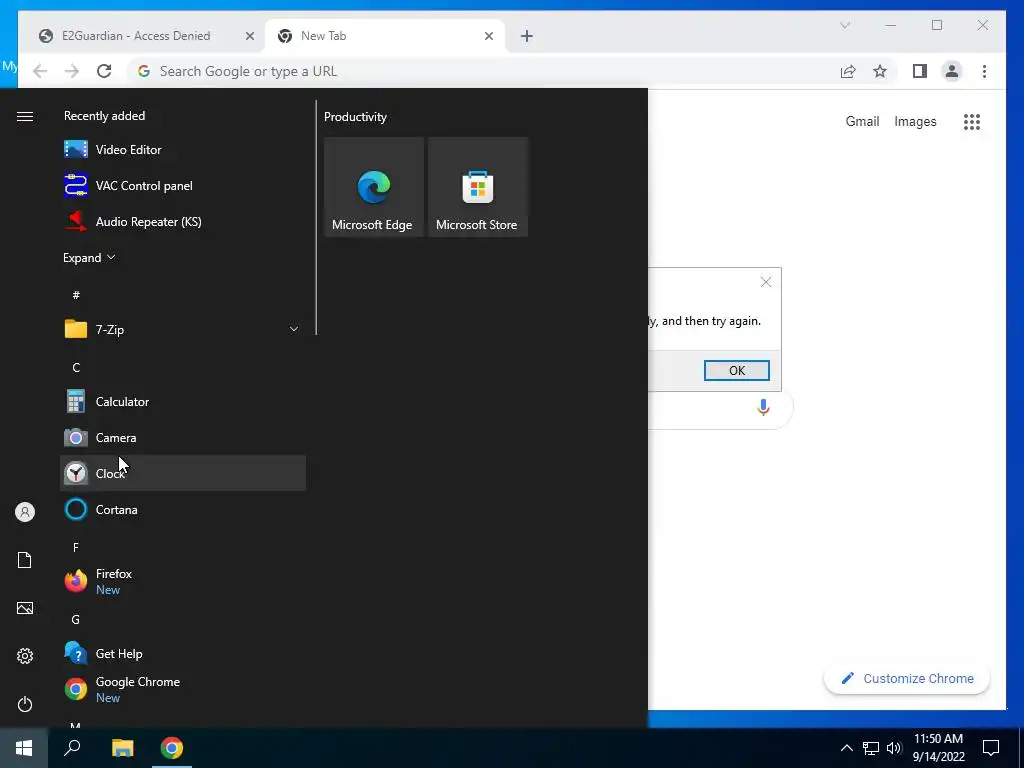
Task: Open Google apps grid
Action: click(972, 121)
